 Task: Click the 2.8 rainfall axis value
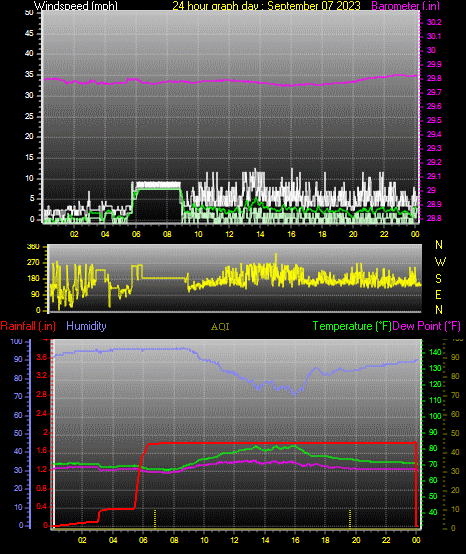pos(41,395)
